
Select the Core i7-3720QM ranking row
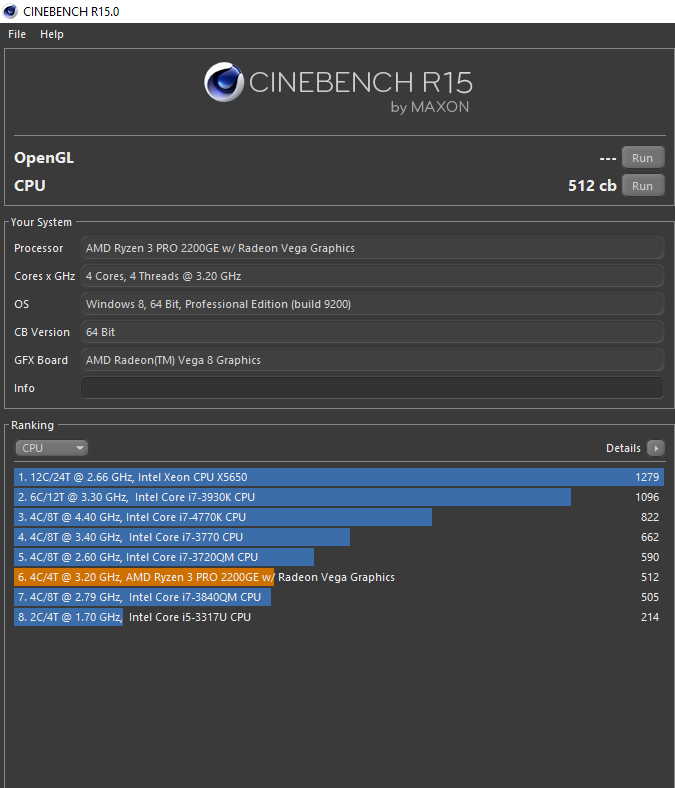pyautogui.click(x=339, y=557)
